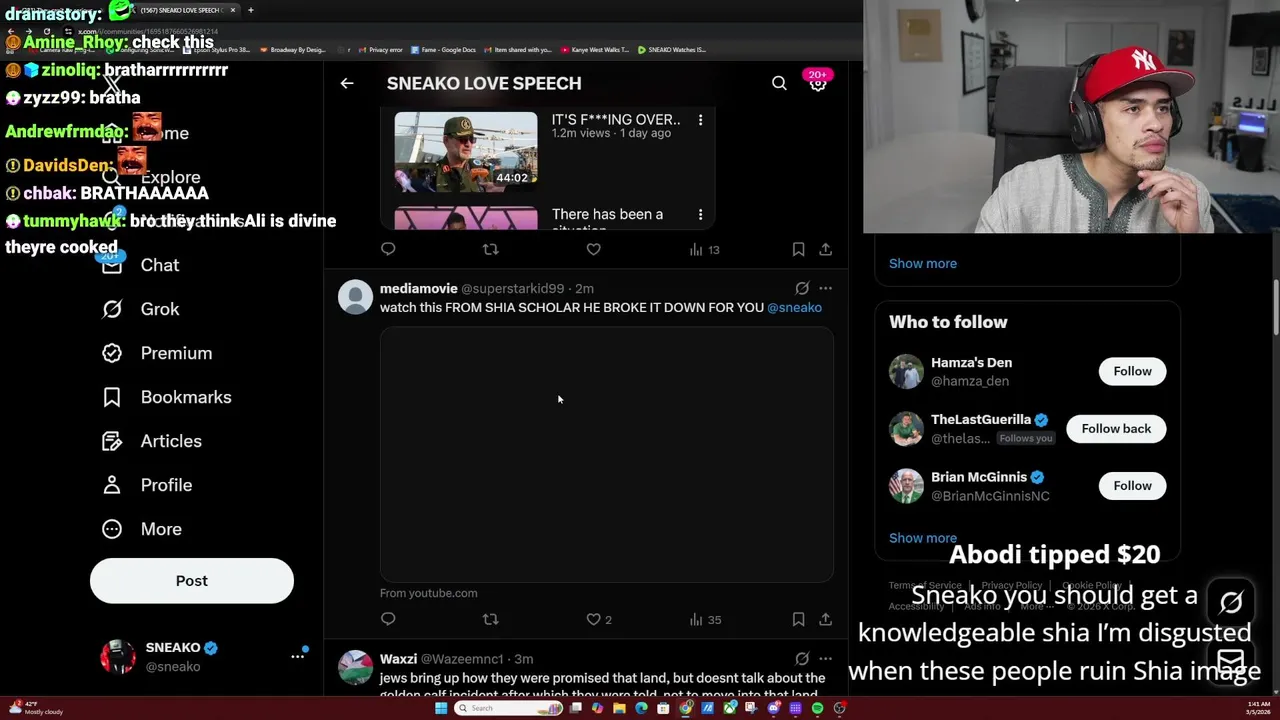This screenshot has height=720, width=1280.
Task: Click the white Post button
Action: tap(192, 581)
